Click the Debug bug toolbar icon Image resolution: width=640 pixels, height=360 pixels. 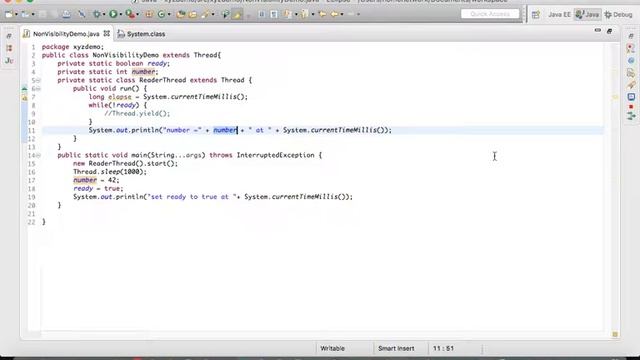(97, 14)
